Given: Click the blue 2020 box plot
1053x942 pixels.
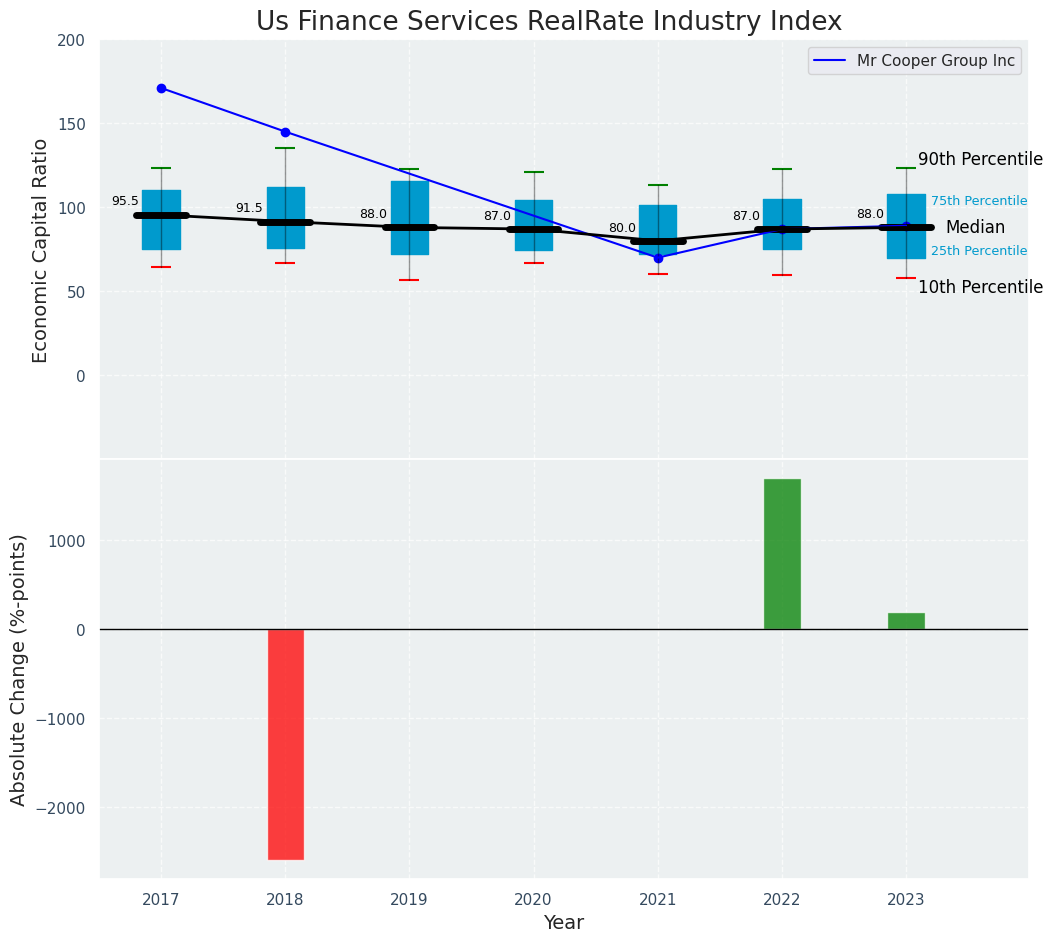Looking at the screenshot, I should pos(534,226).
